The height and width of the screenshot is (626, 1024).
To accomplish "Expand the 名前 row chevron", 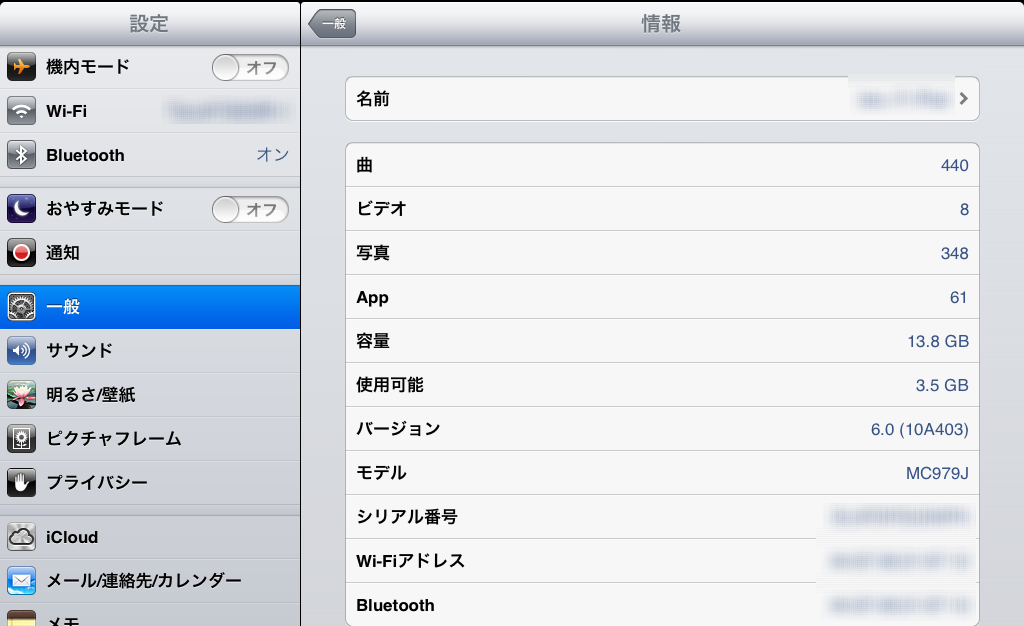I will tap(963, 99).
